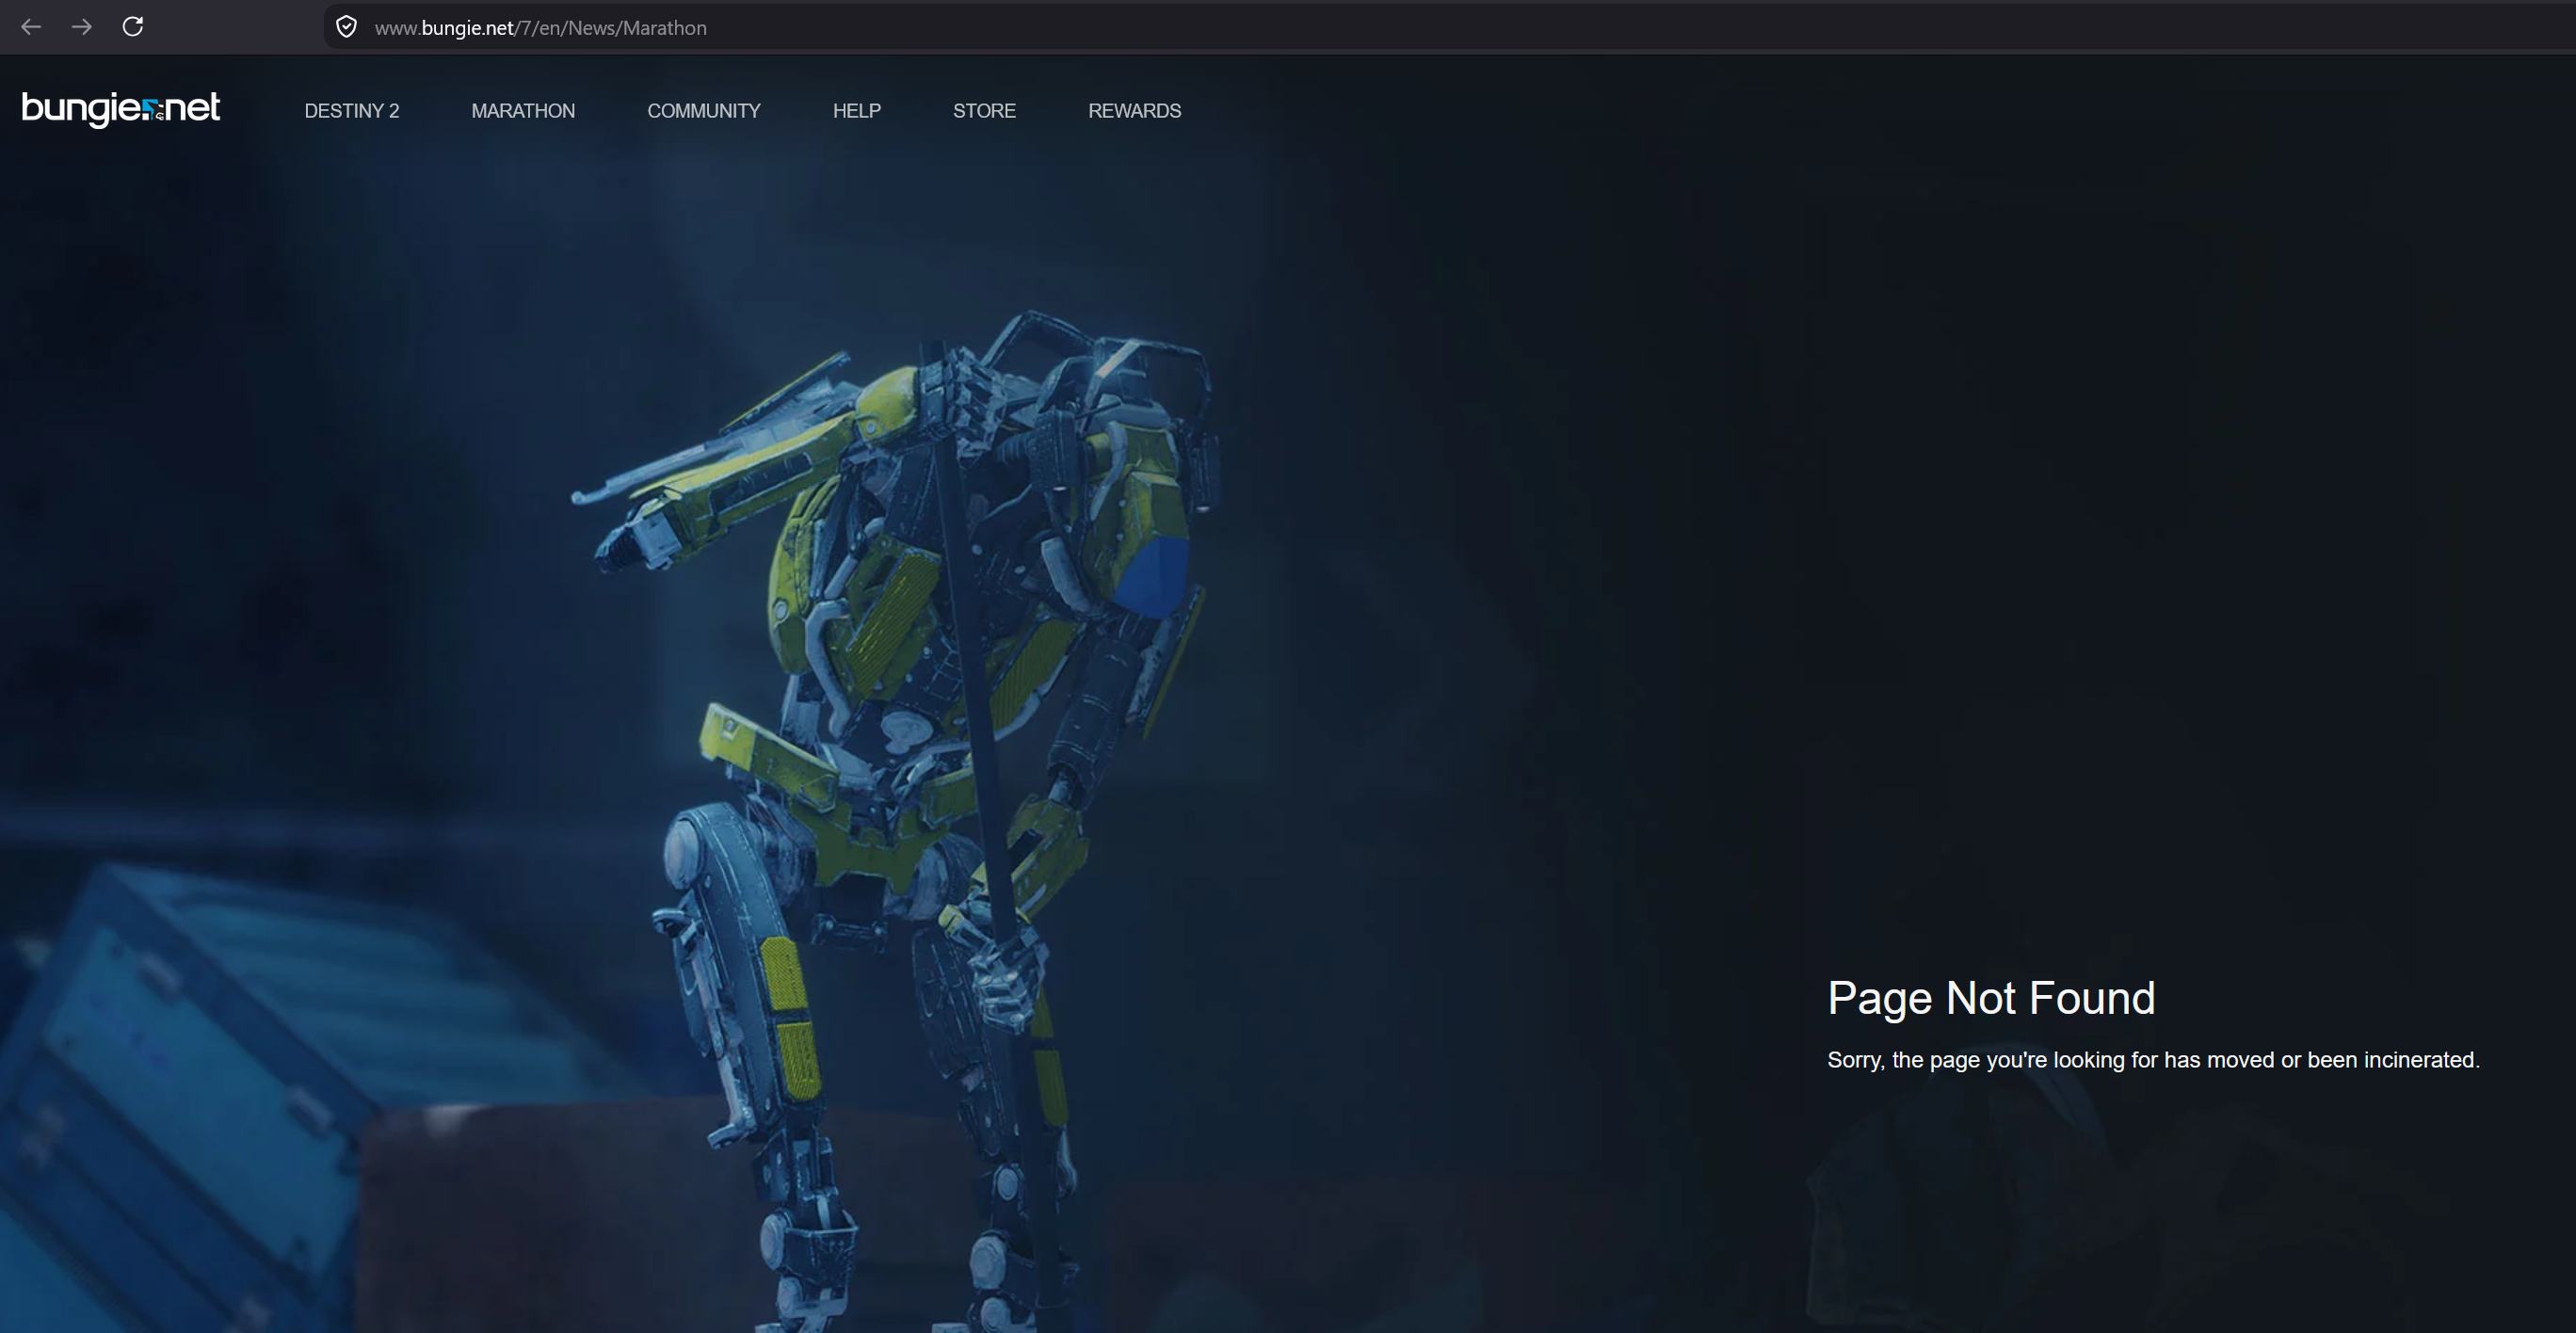The height and width of the screenshot is (1333, 2576).
Task: View site security shield information
Action: click(346, 27)
